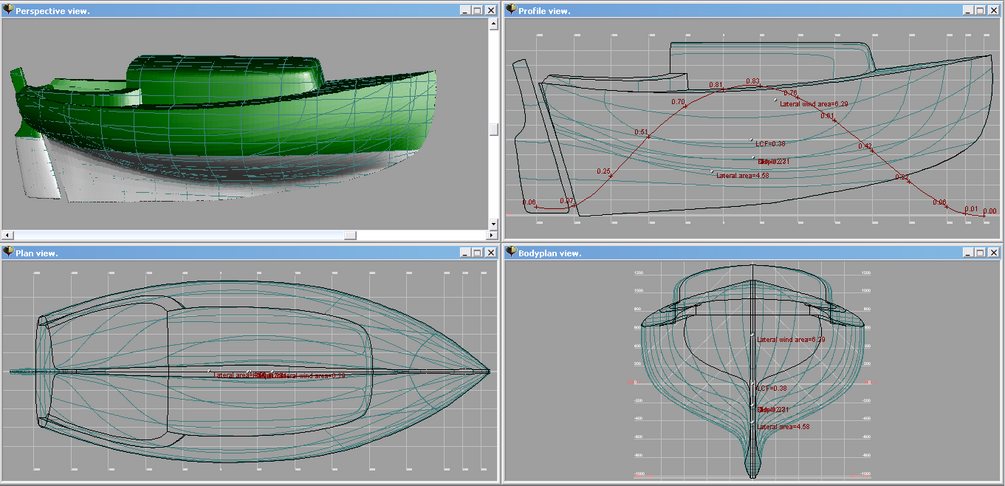1005x486 pixels.
Task: Click the Plan view window icon
Action: pos(8,253)
